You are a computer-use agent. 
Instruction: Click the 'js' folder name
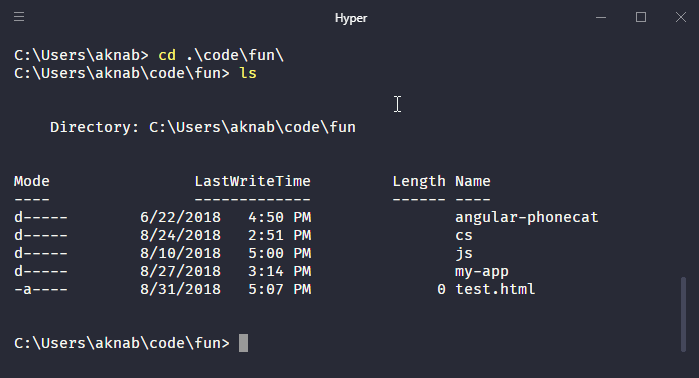coord(464,254)
